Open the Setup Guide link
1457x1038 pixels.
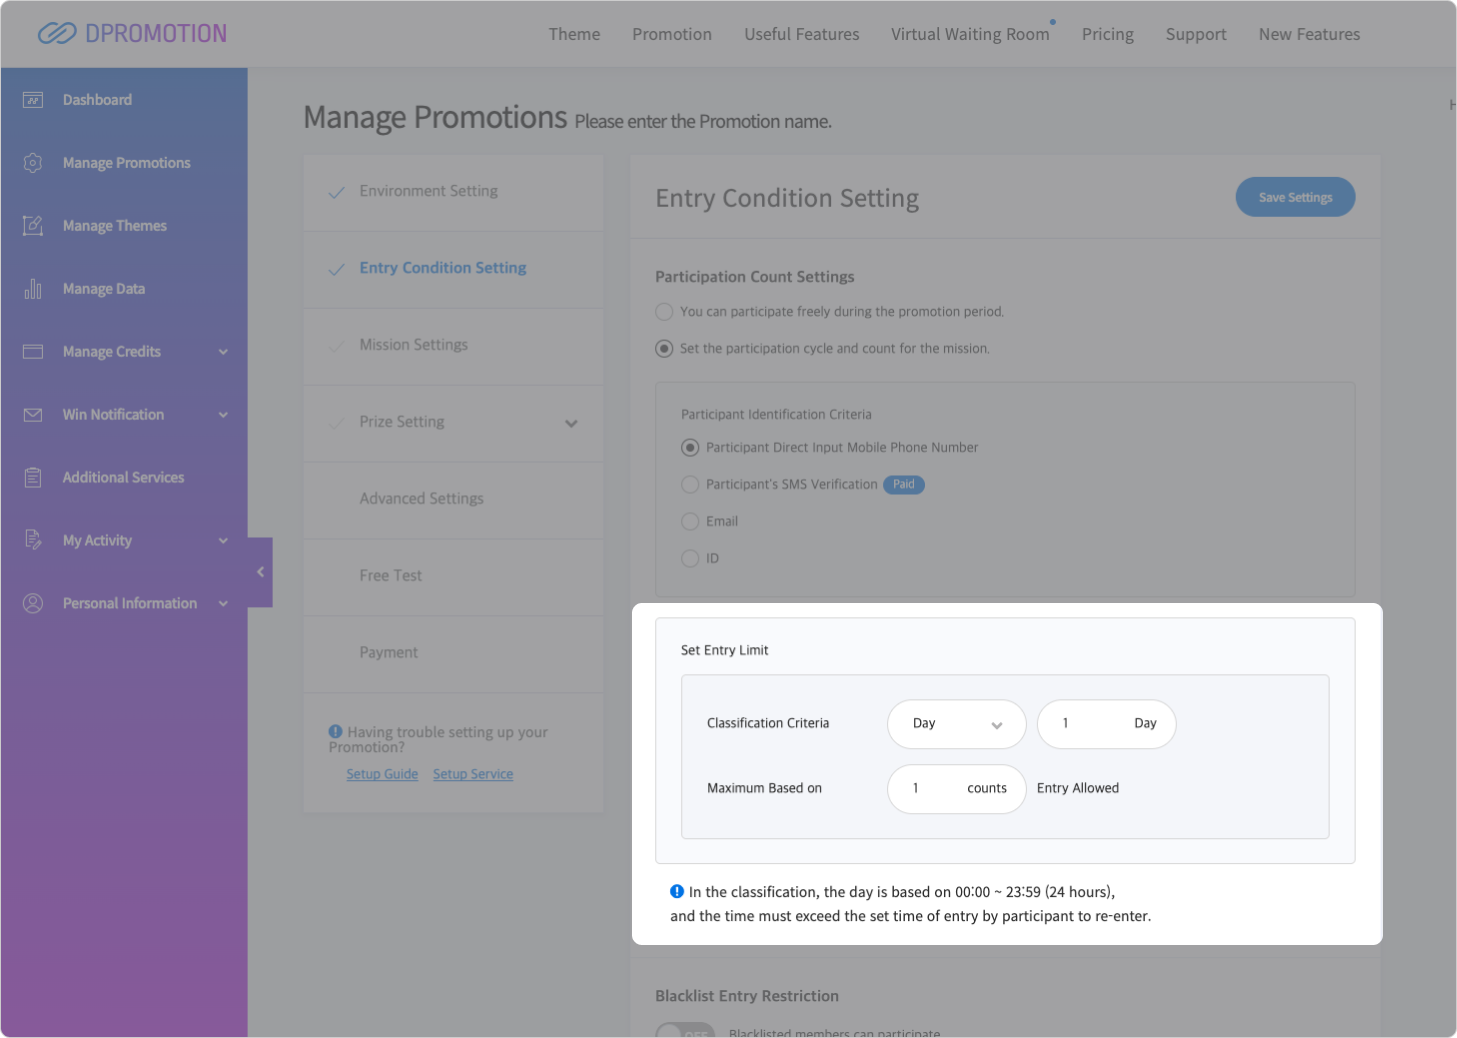click(x=382, y=774)
